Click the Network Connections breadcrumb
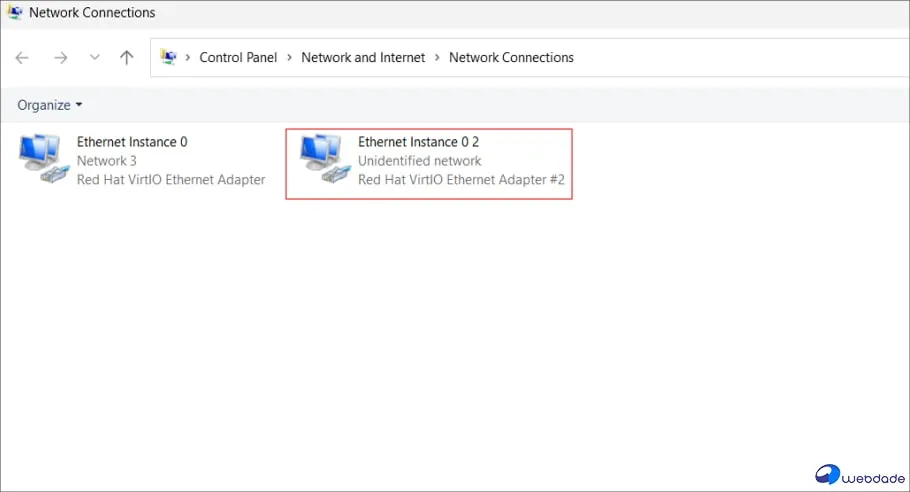Image resolution: width=910 pixels, height=492 pixels. (511, 58)
